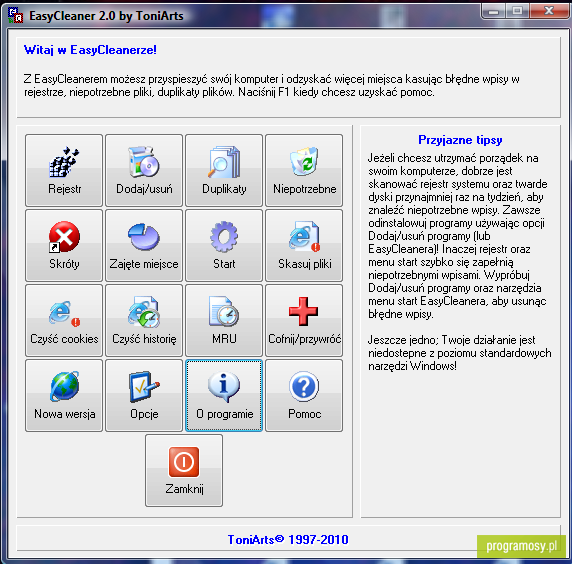Open the Start gear tool

224,245
